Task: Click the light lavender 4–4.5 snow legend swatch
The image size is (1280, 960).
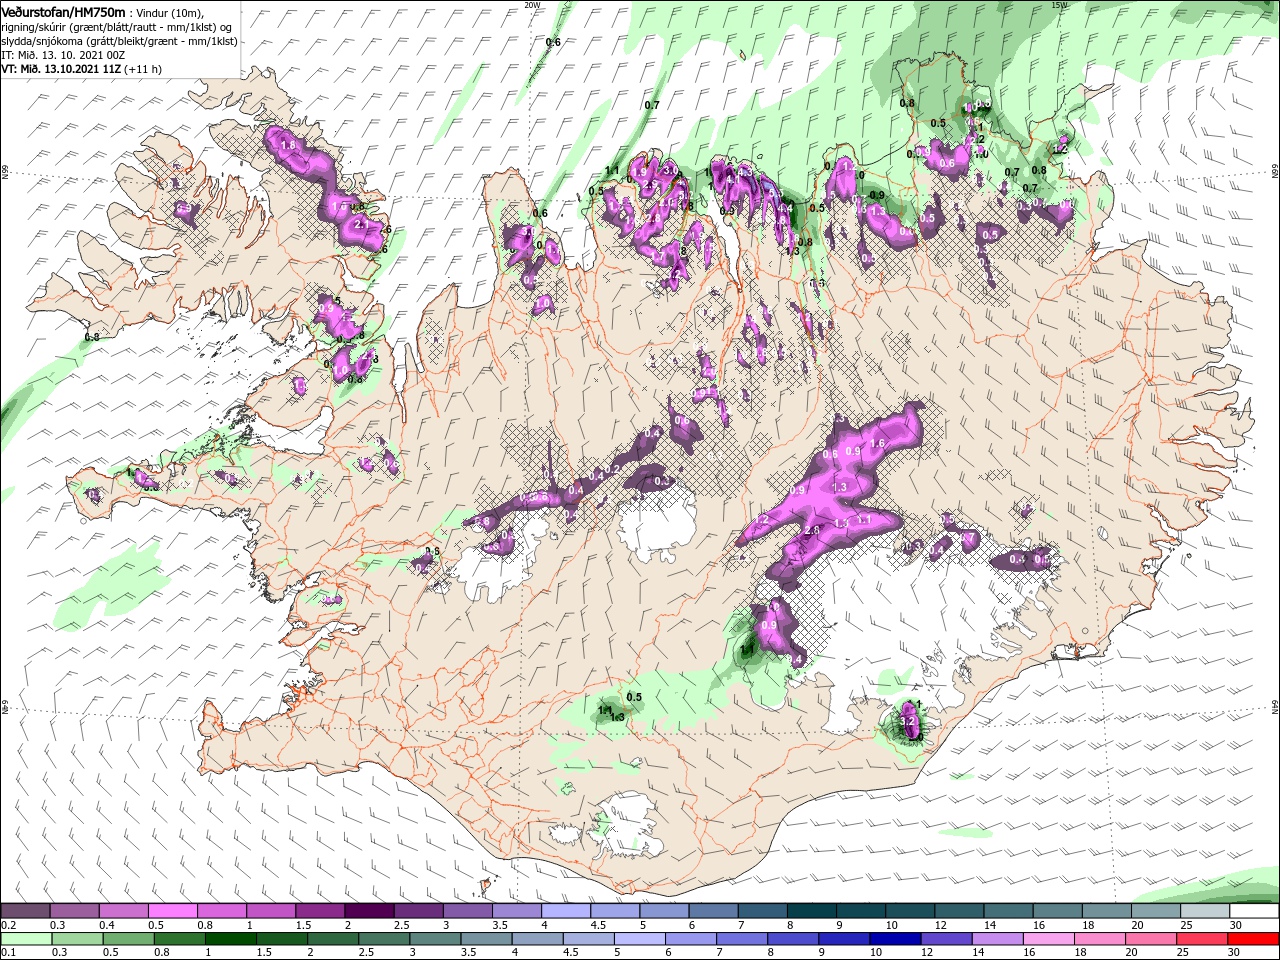Action: pos(564,911)
